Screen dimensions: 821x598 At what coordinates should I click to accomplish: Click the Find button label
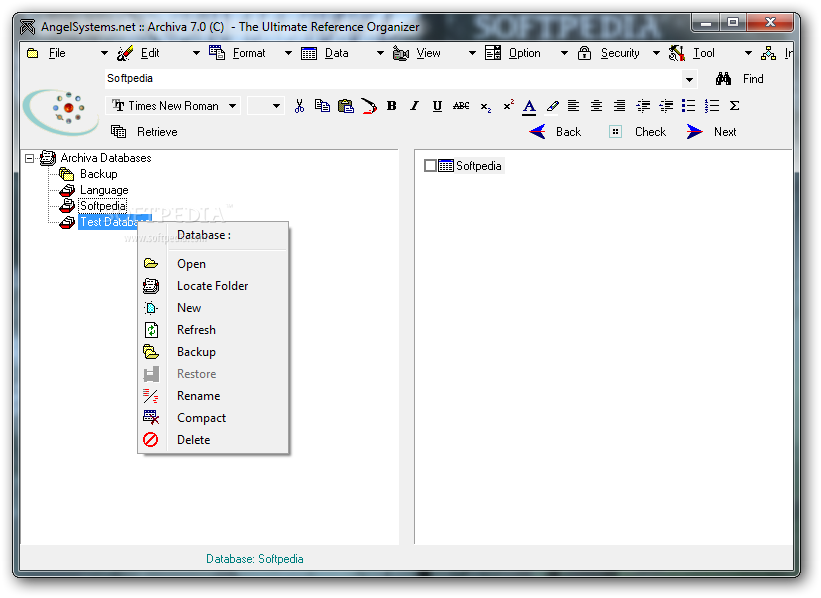coord(753,79)
